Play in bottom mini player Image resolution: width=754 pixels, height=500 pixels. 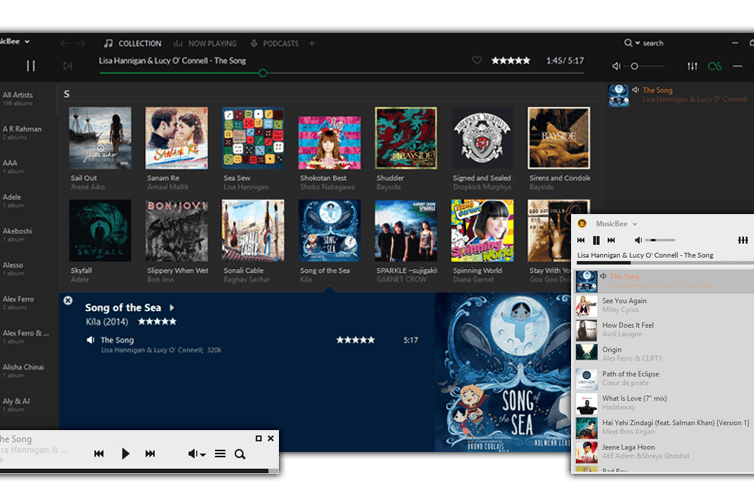(125, 453)
